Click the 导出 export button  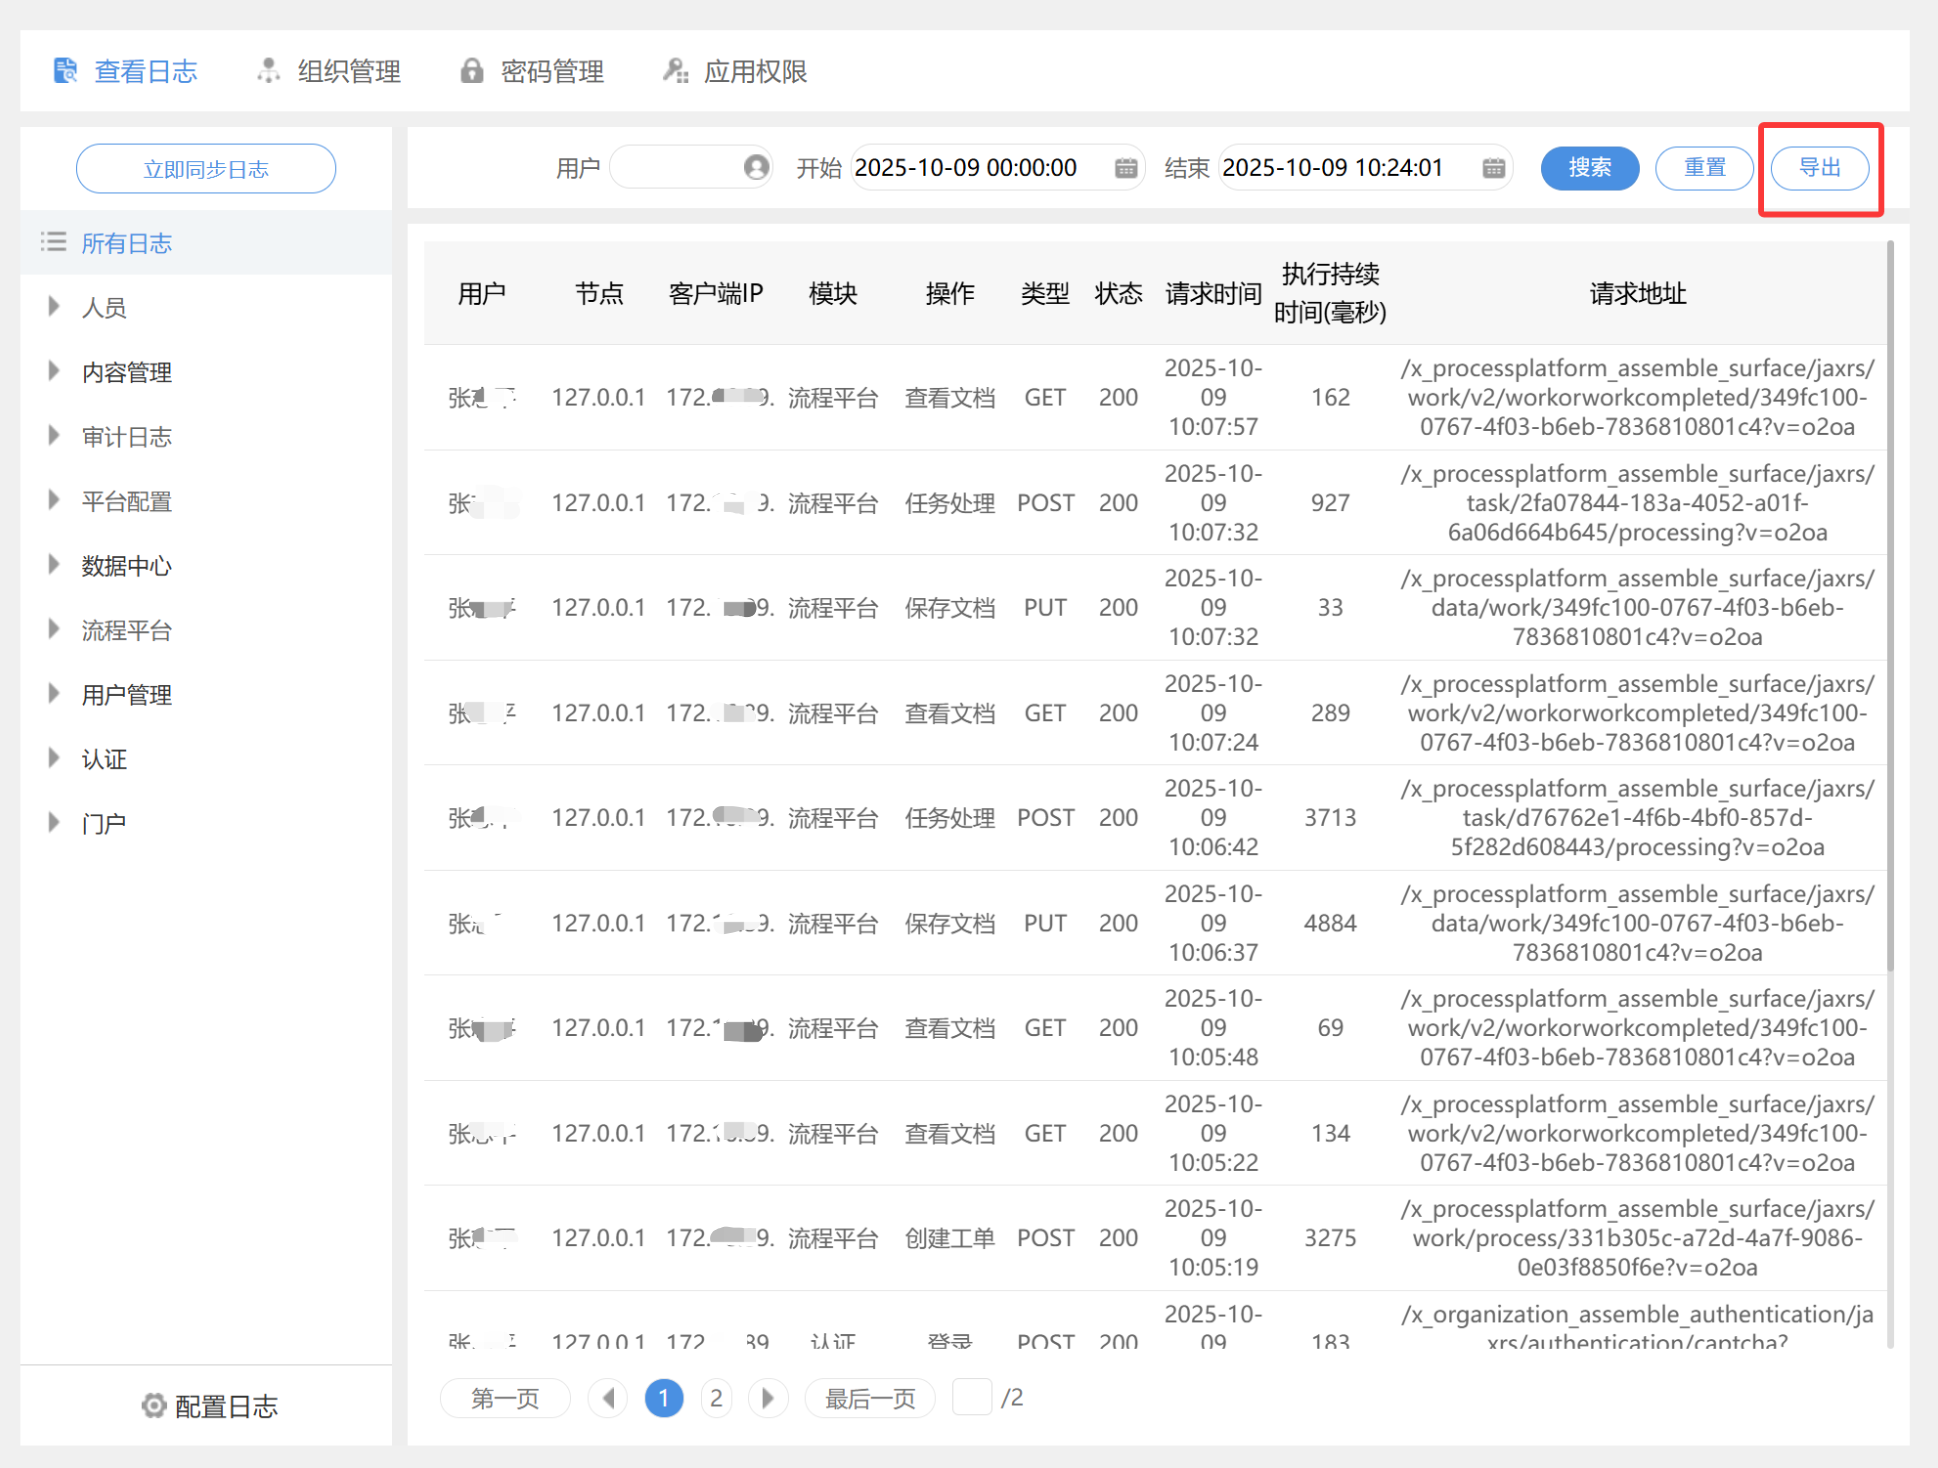(1819, 167)
